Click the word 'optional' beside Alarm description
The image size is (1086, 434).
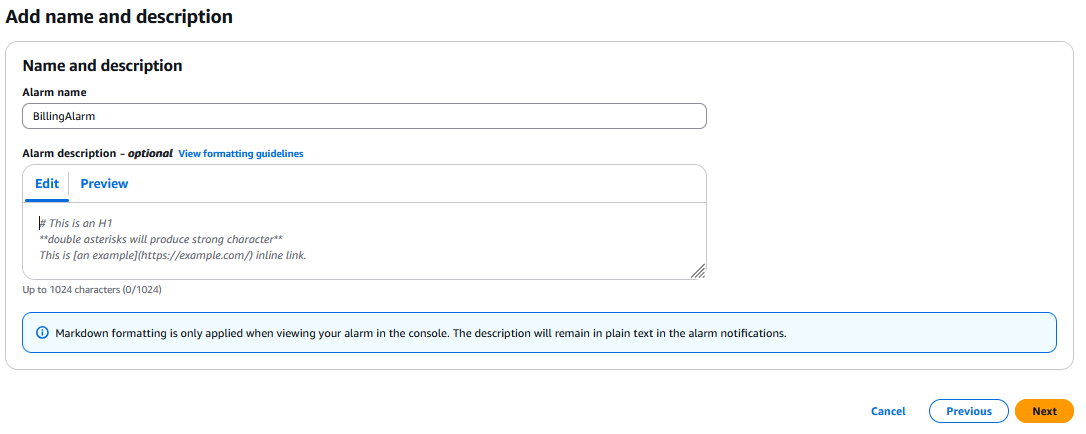(x=150, y=154)
